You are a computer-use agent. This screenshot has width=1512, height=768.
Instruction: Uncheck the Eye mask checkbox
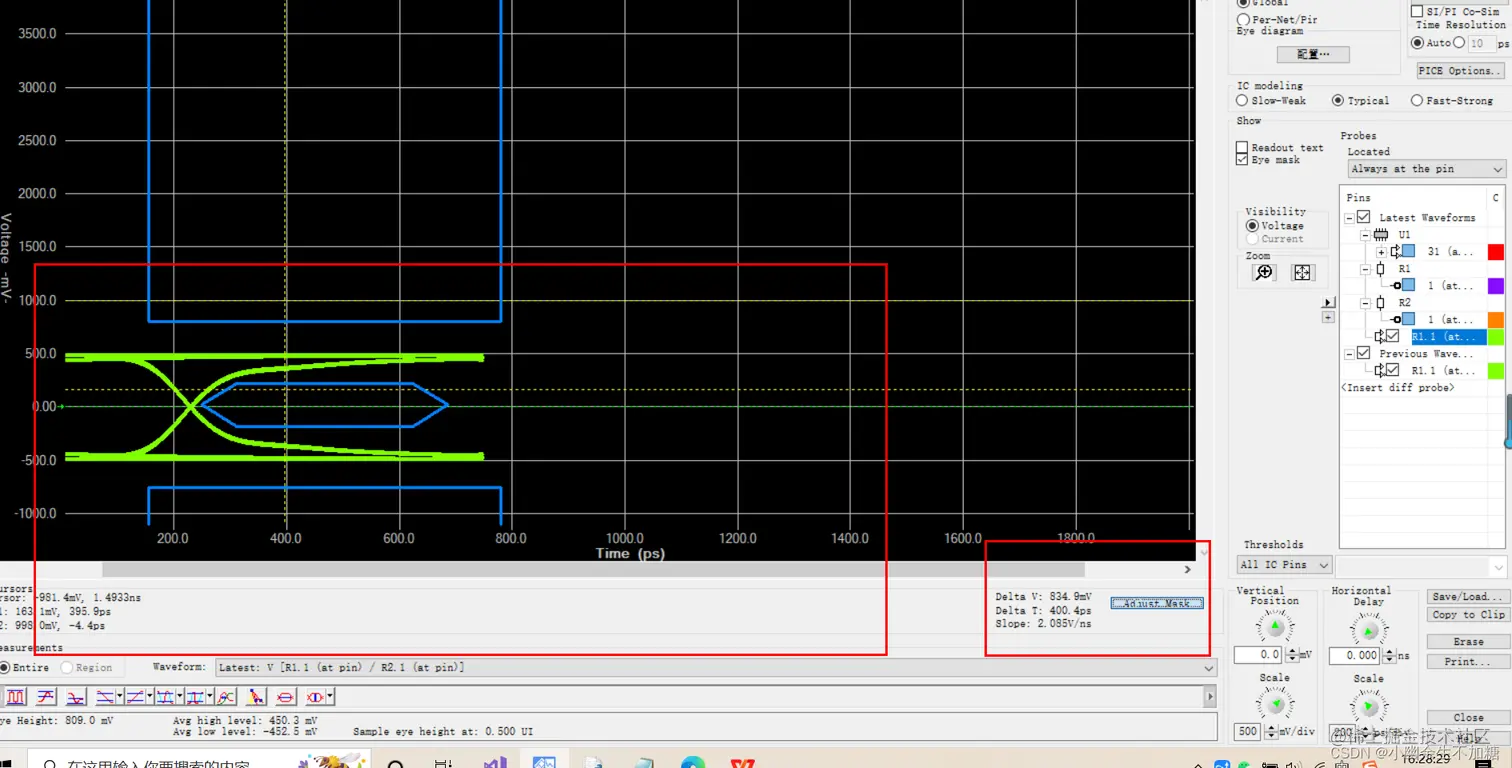click(1242, 159)
